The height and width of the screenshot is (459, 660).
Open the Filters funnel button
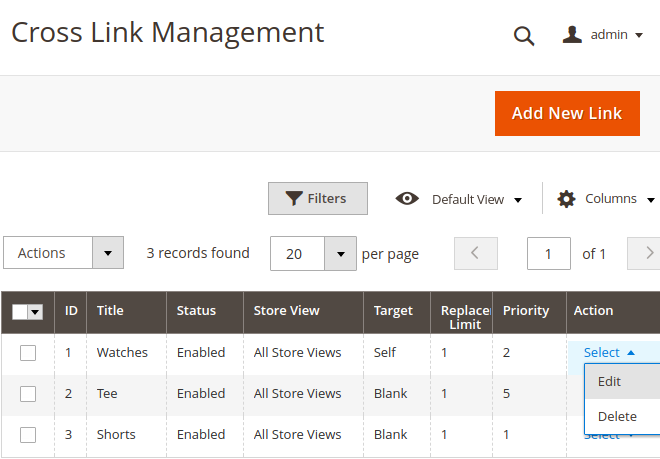(x=317, y=199)
